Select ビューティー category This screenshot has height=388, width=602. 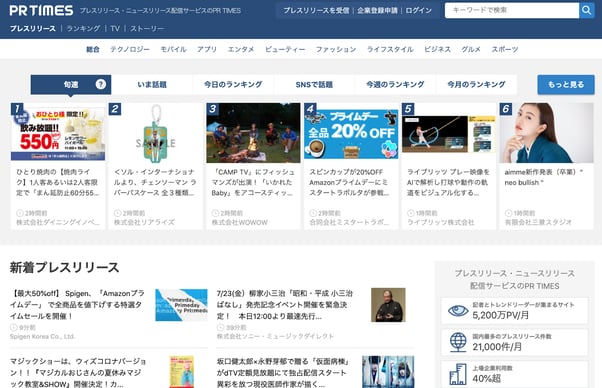click(x=285, y=49)
